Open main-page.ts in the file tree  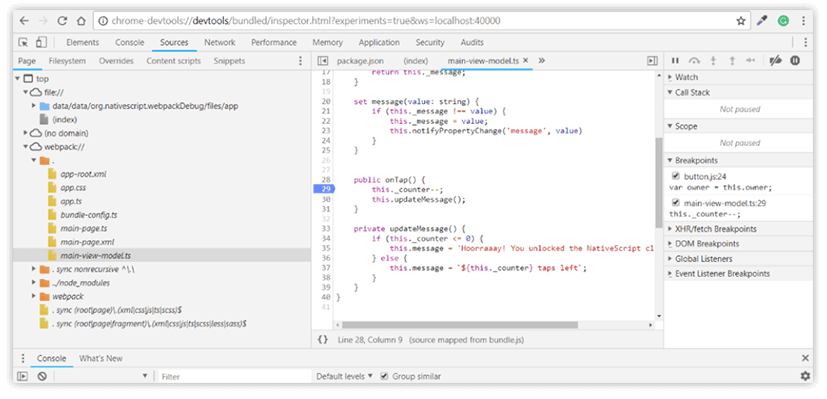tap(84, 229)
